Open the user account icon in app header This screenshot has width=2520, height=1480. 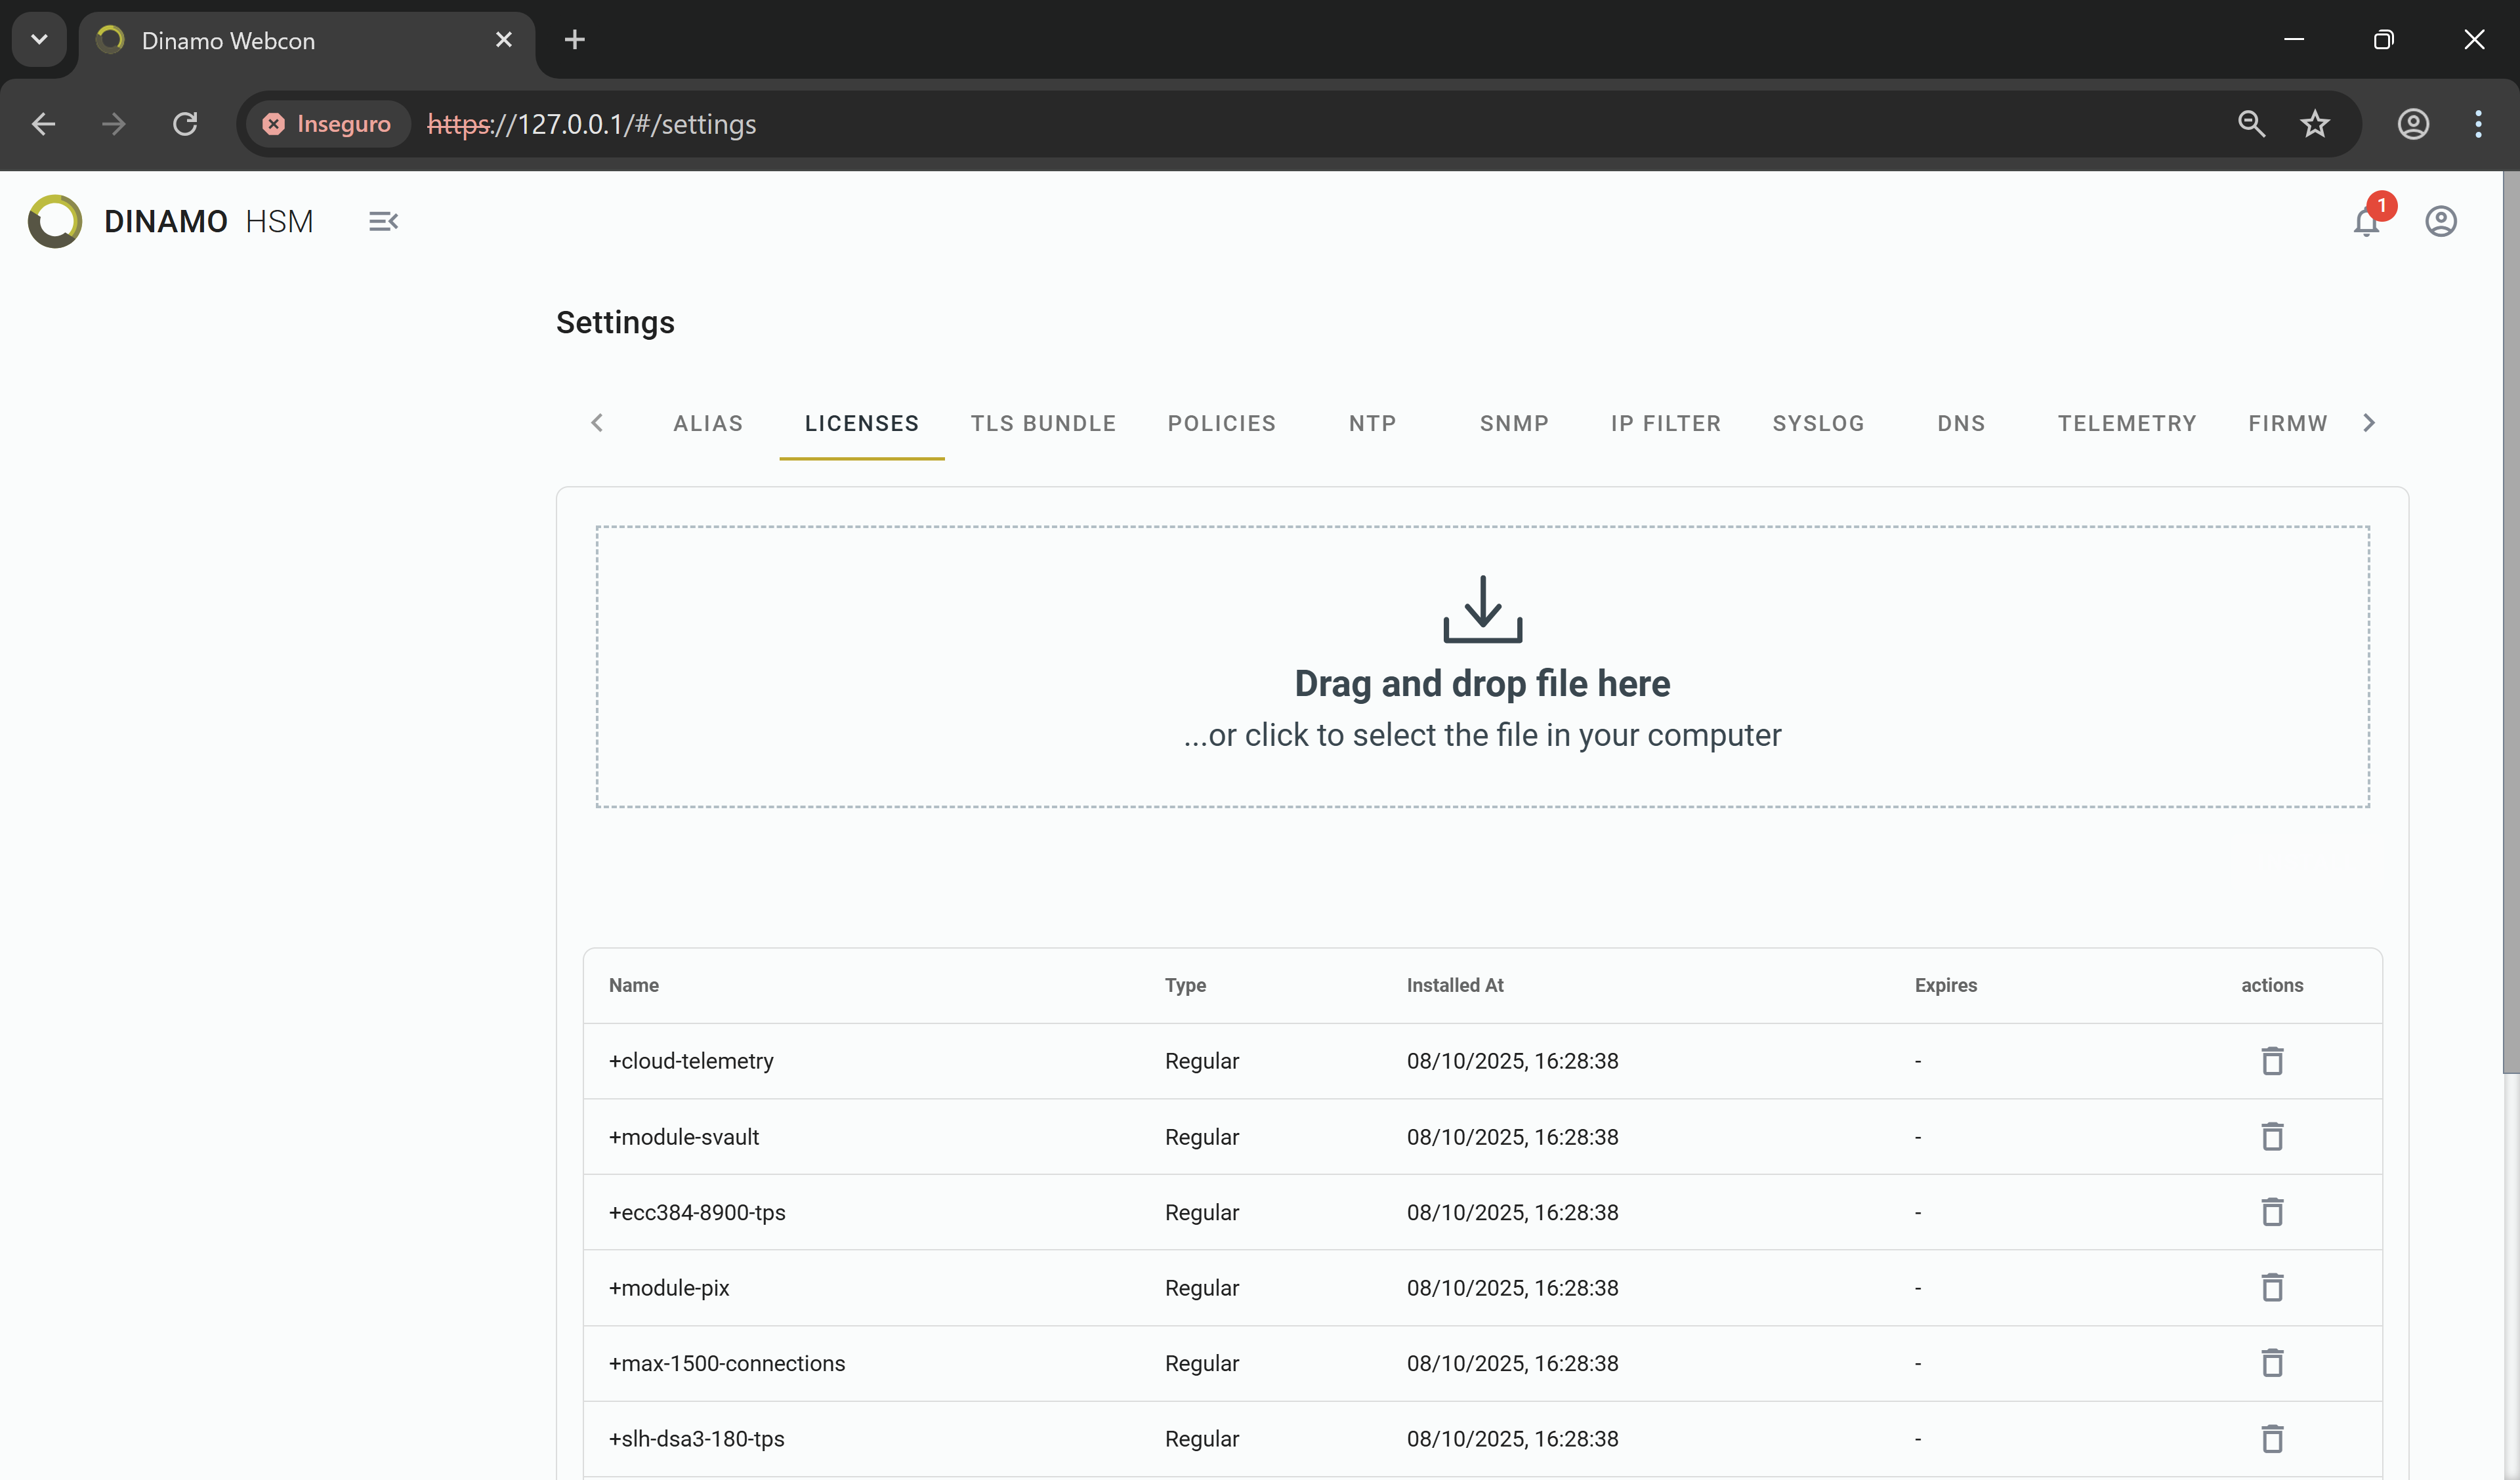[x=2440, y=221]
